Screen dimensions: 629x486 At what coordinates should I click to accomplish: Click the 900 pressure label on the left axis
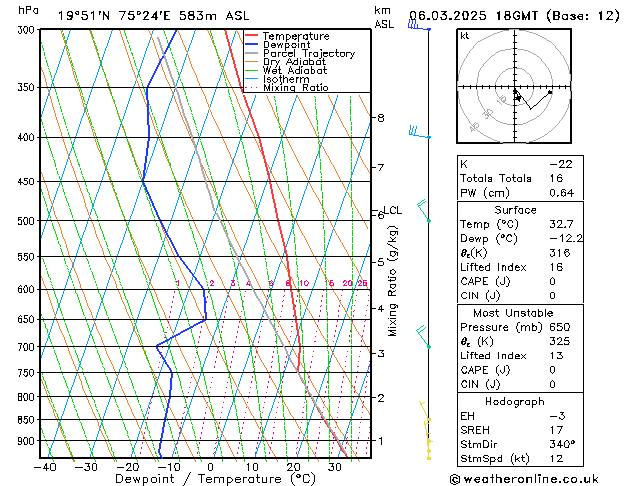(x=28, y=441)
